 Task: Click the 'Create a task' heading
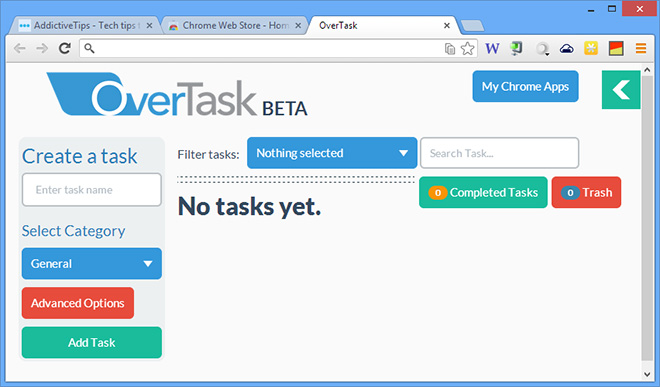80,156
